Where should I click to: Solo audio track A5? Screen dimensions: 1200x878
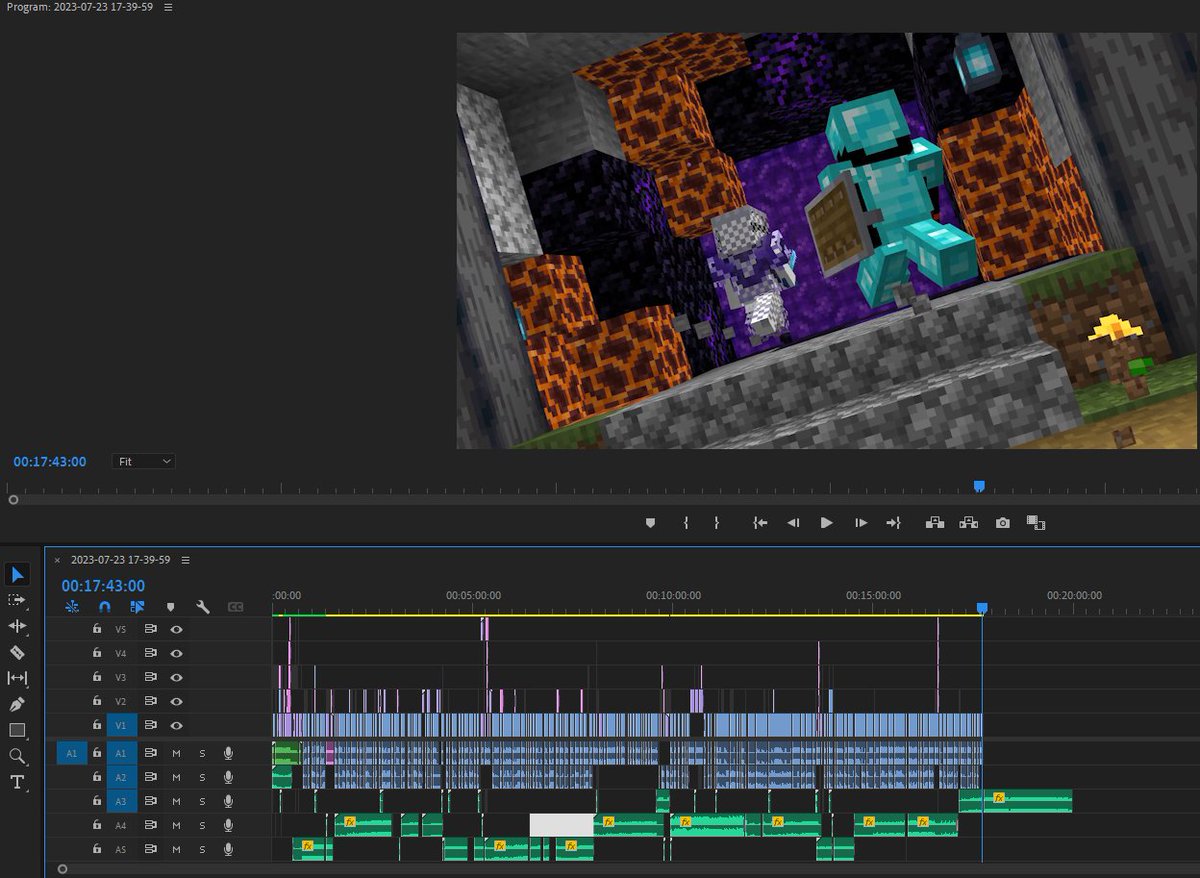coord(202,849)
